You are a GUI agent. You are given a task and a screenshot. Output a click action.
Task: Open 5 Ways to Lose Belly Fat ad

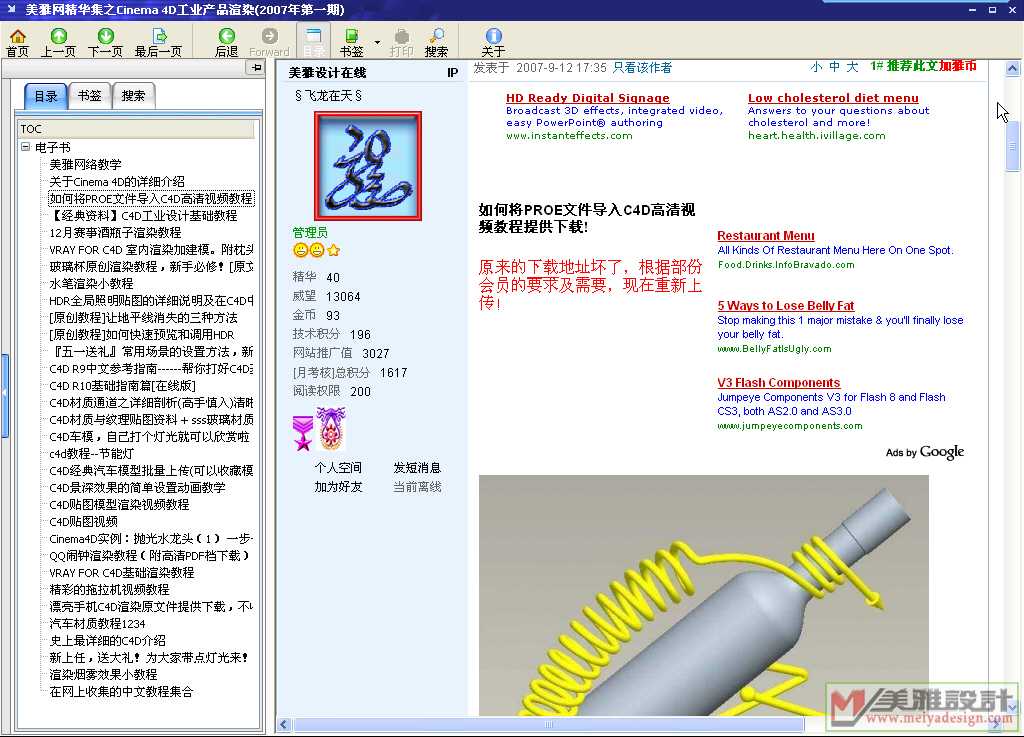[786, 306]
